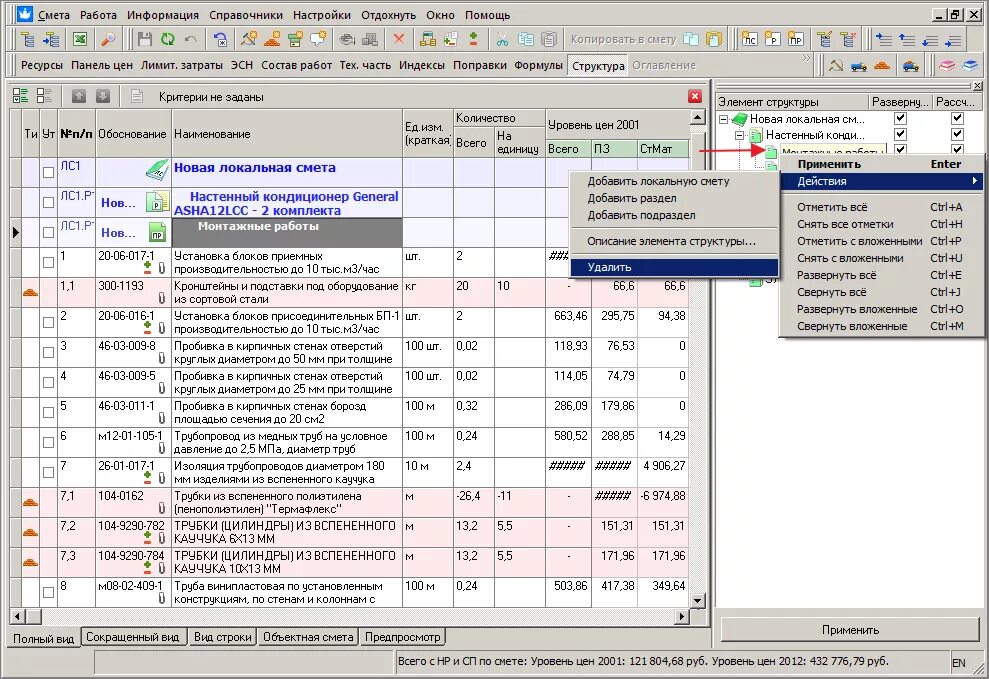Click the green refresh arrows icon
The height and width of the screenshot is (679, 989).
168,40
